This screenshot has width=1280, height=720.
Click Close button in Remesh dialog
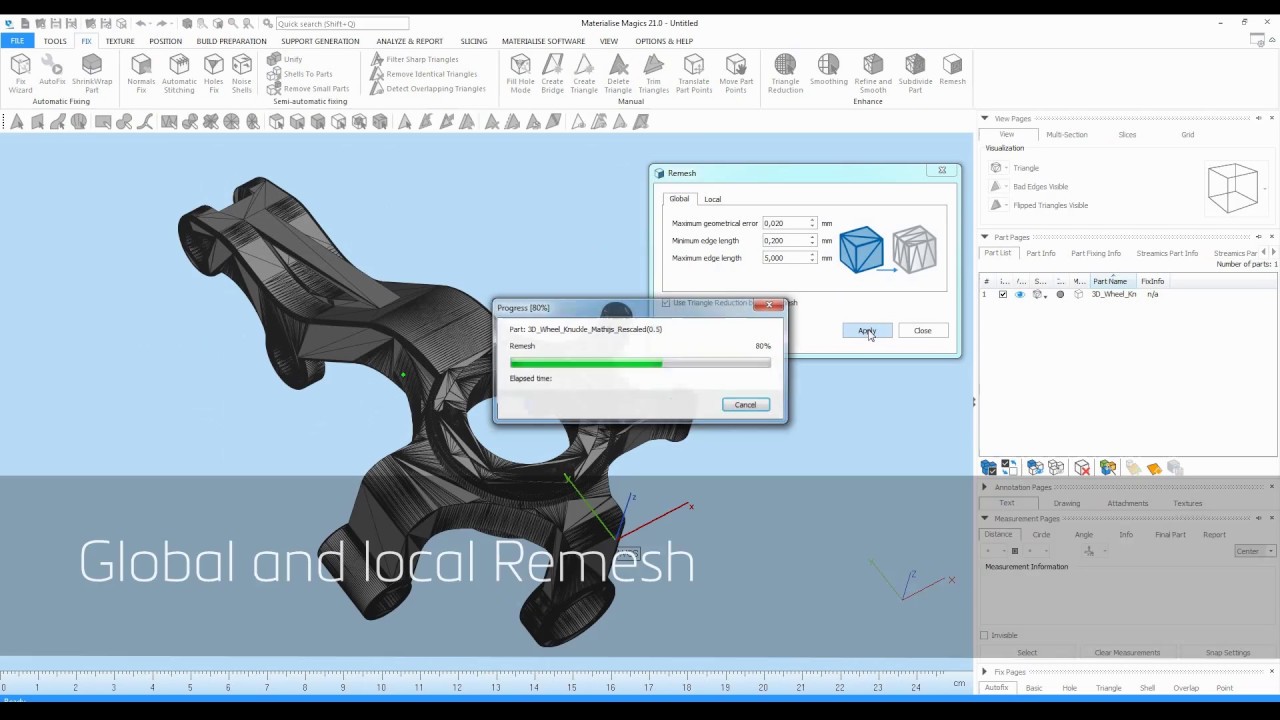922,330
